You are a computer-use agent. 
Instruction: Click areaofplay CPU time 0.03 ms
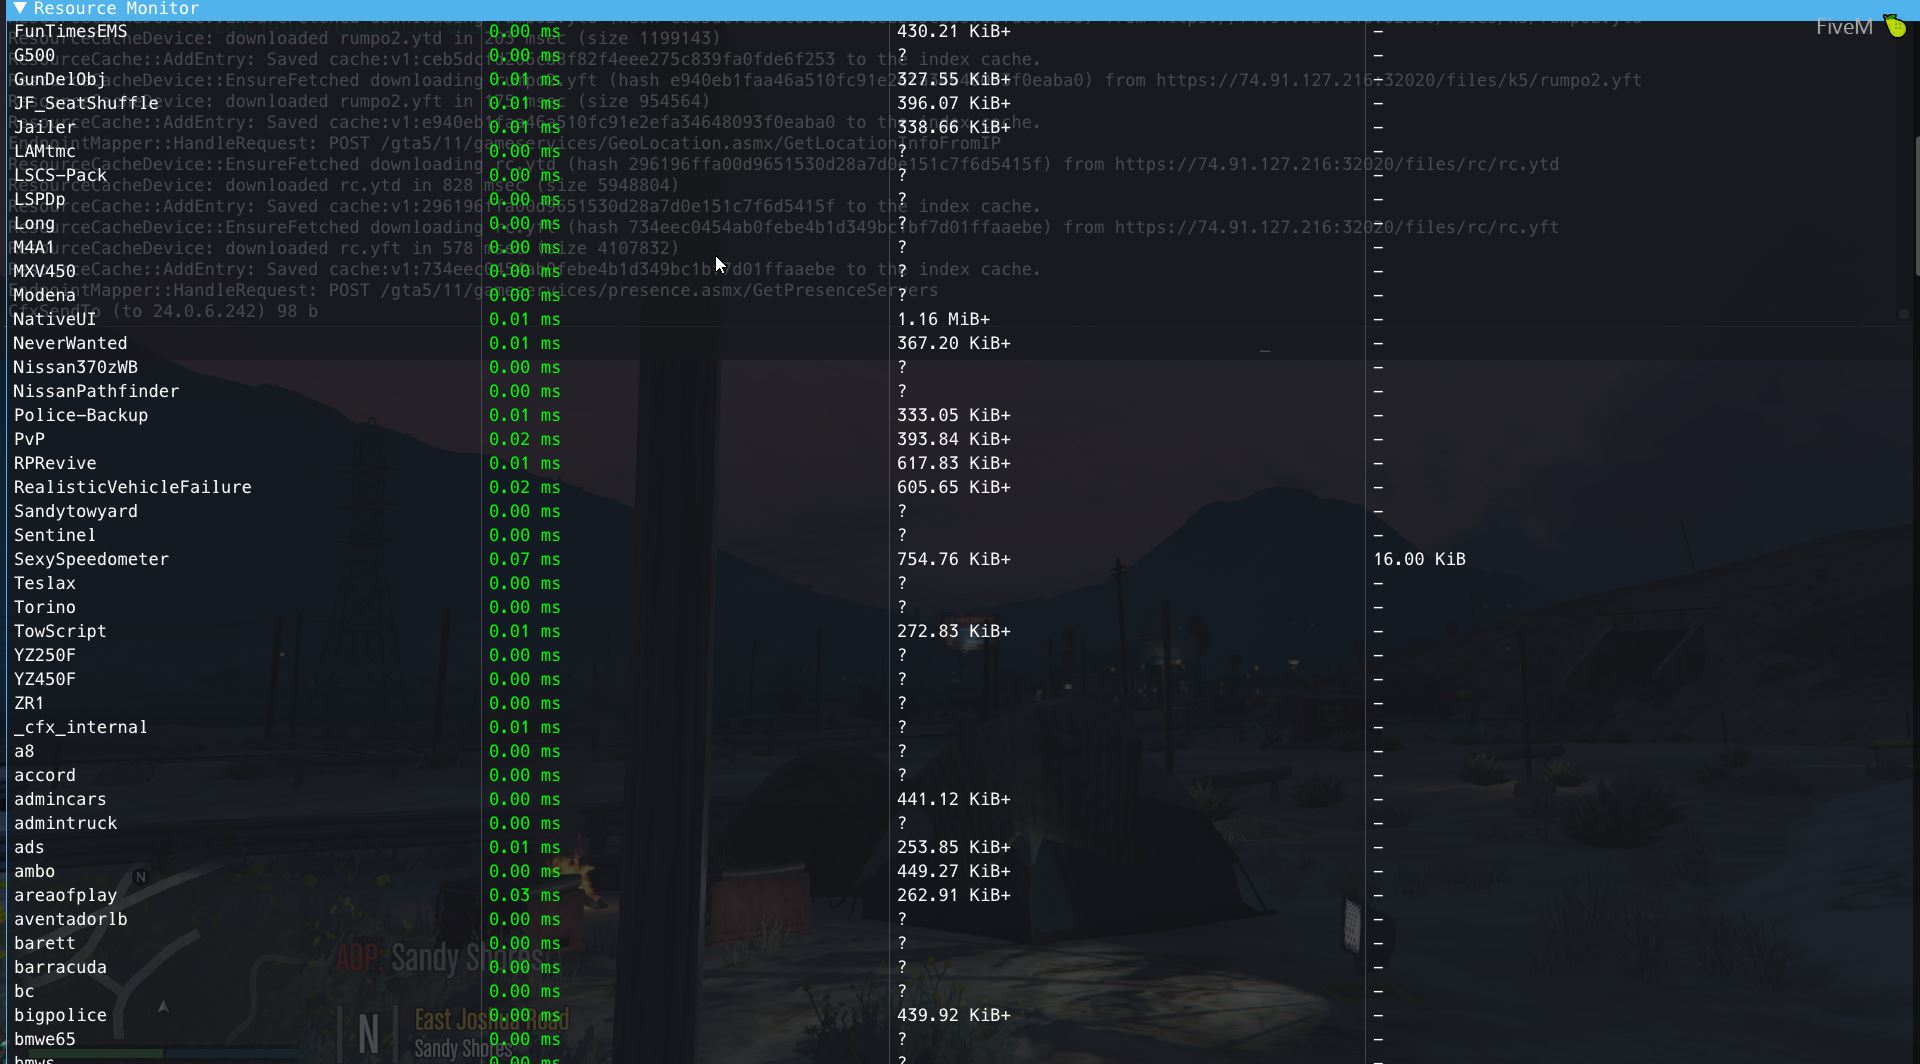click(525, 895)
